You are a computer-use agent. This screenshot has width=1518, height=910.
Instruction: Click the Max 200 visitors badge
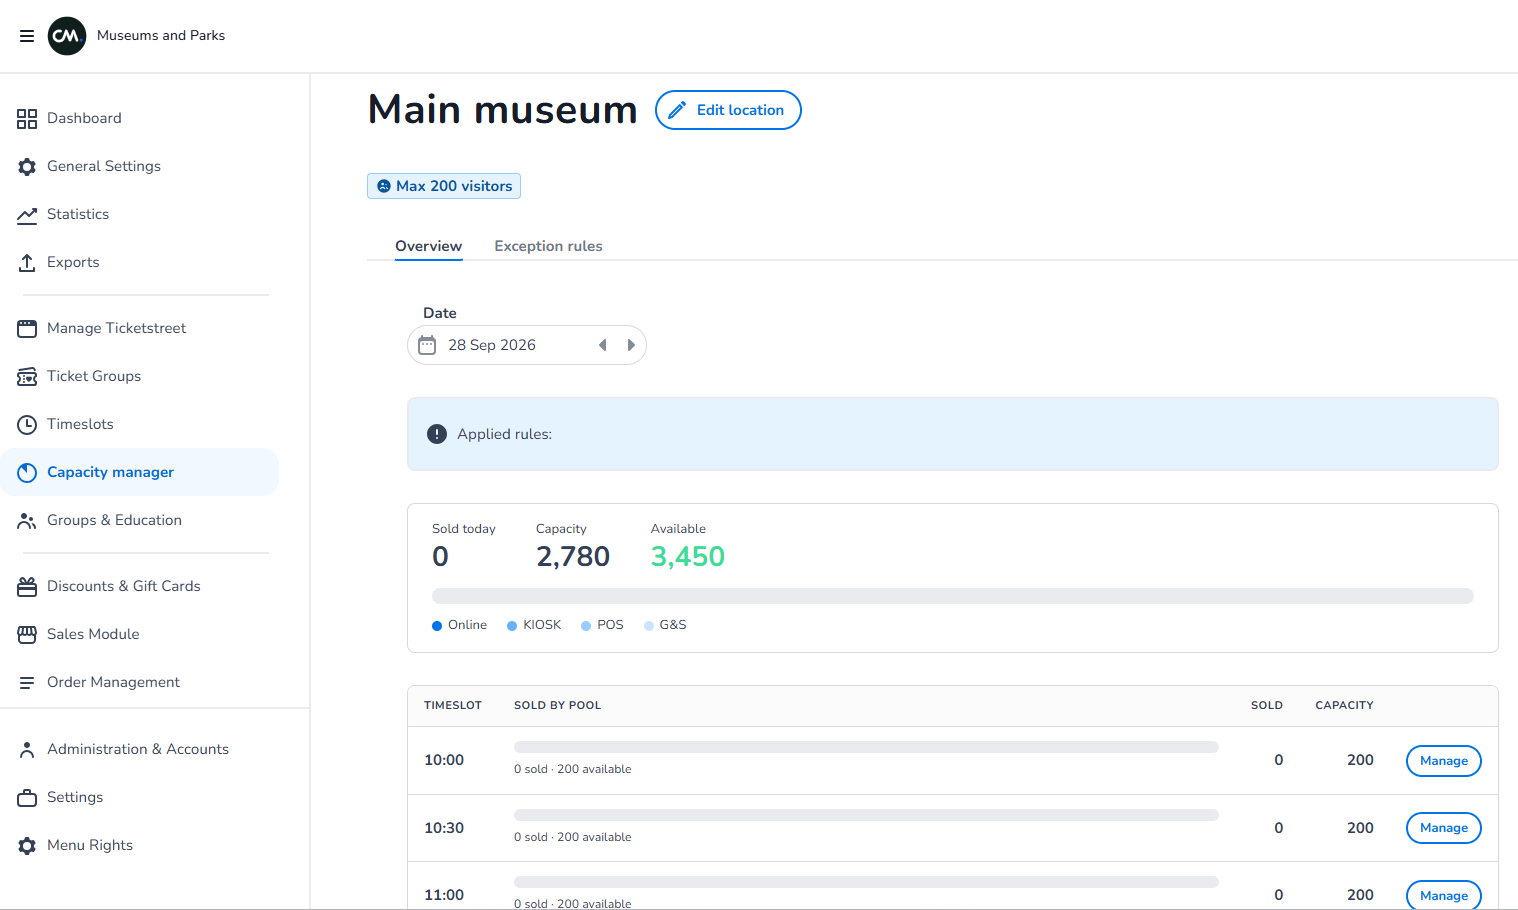point(444,186)
